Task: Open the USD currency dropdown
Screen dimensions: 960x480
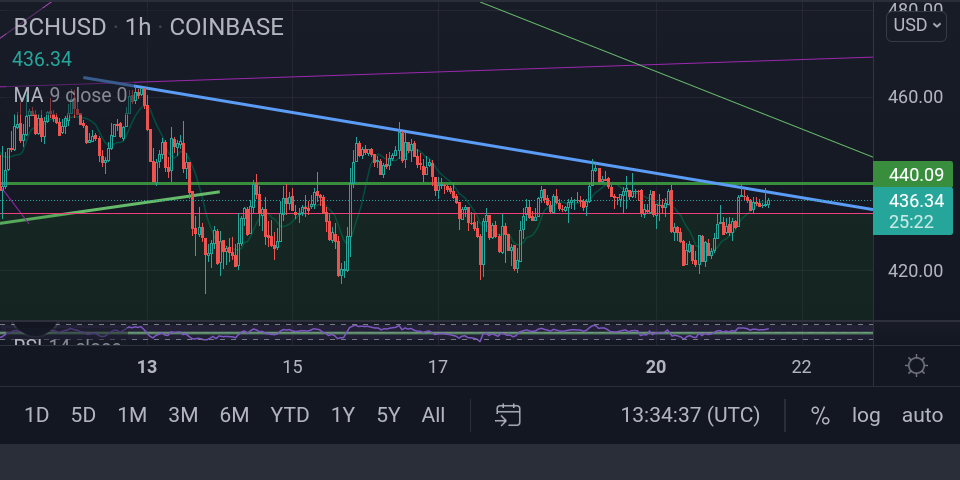Action: click(x=916, y=26)
